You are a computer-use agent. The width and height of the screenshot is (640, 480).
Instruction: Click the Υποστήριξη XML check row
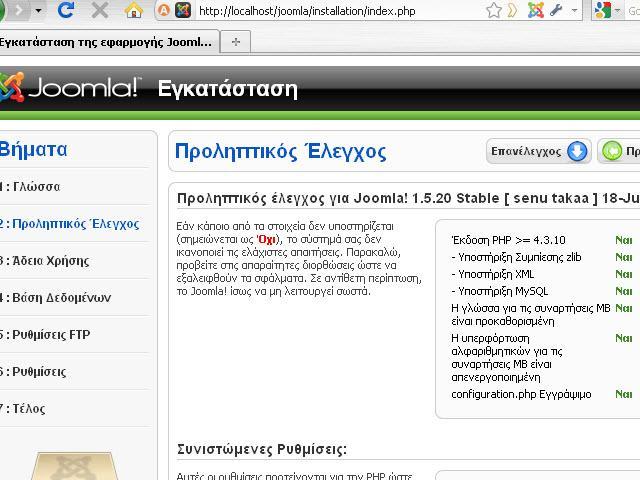point(493,274)
